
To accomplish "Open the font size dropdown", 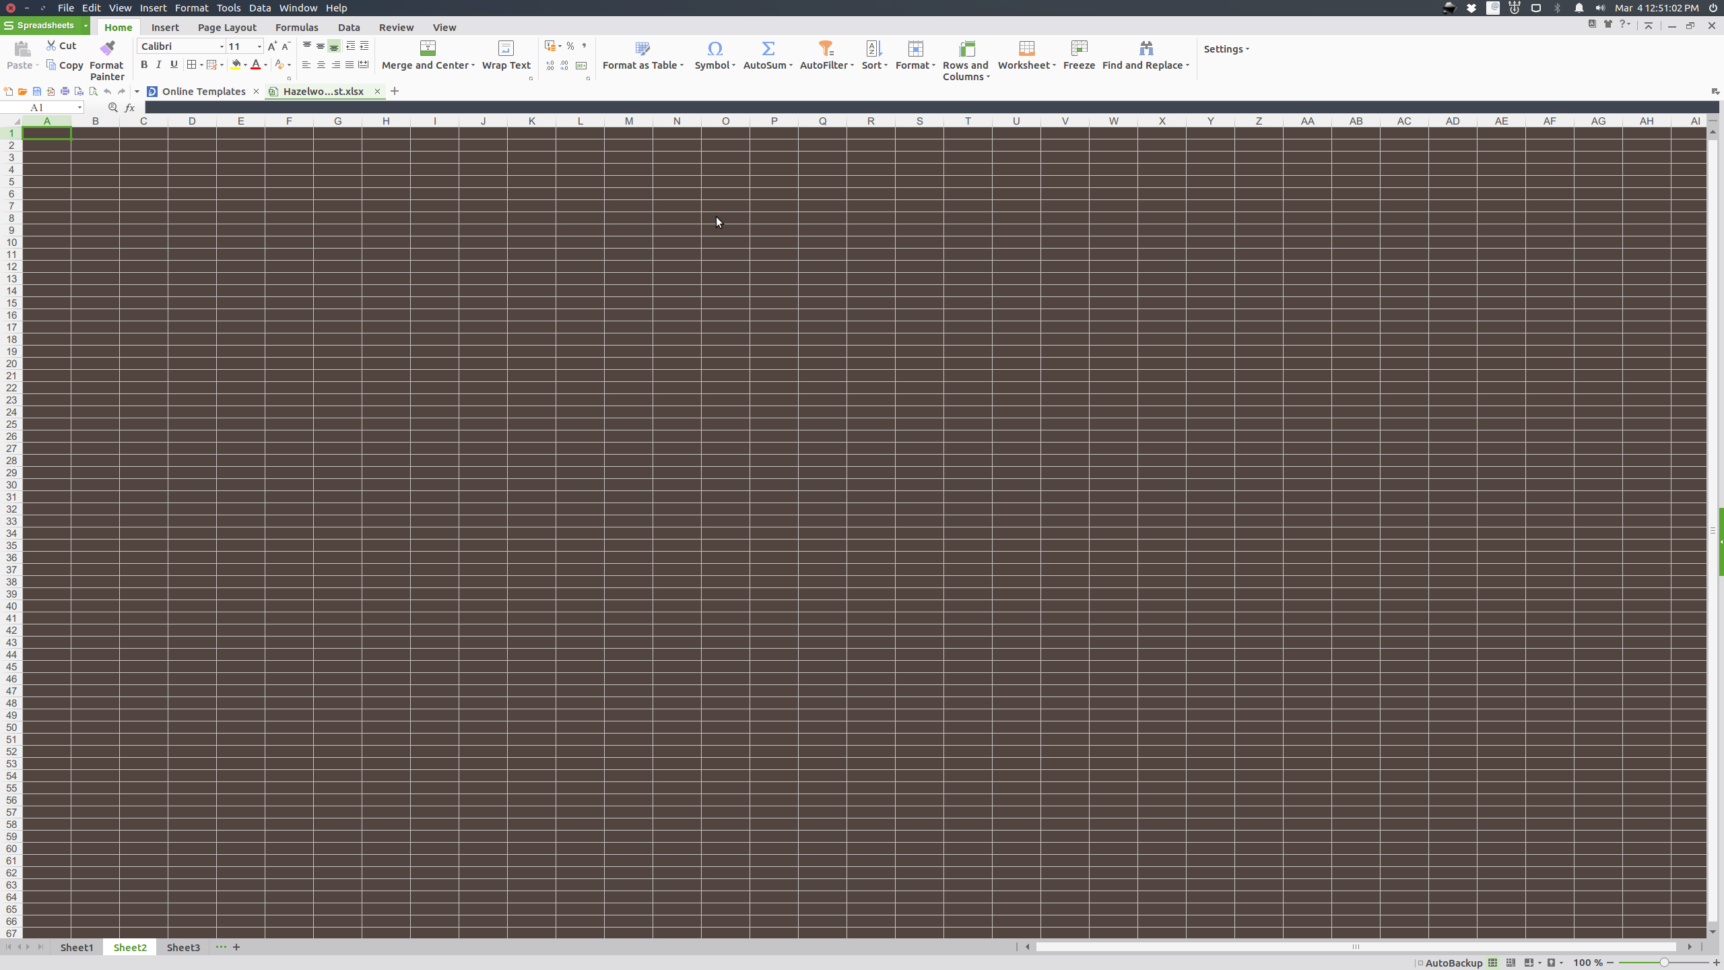I will click(x=257, y=46).
